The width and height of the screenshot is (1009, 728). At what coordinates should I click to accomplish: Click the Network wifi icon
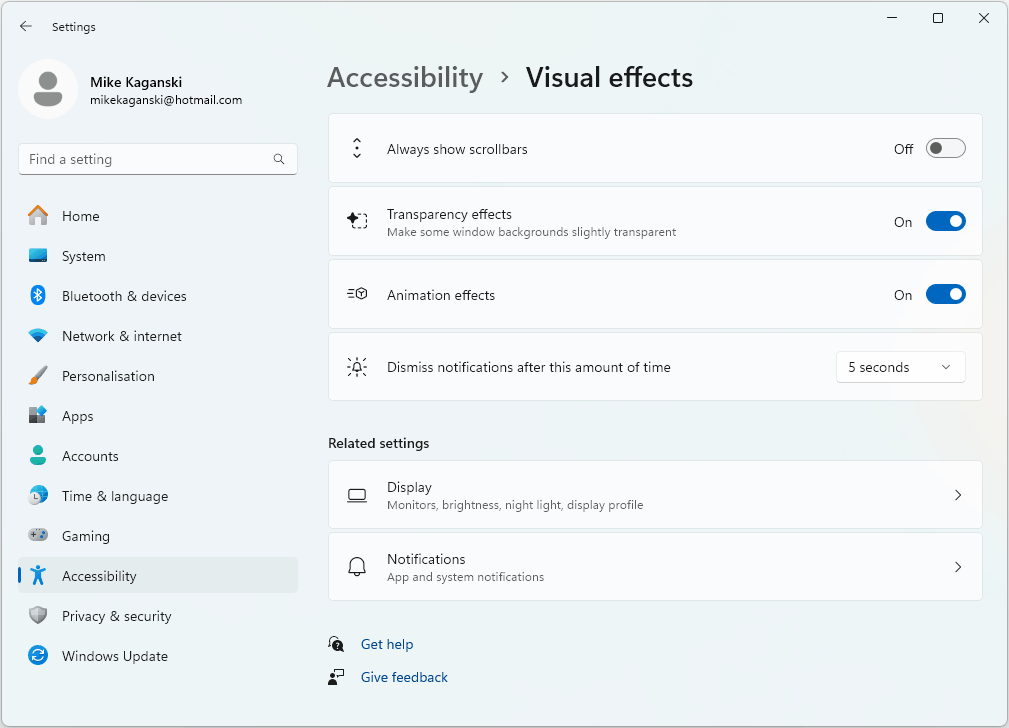pos(38,335)
